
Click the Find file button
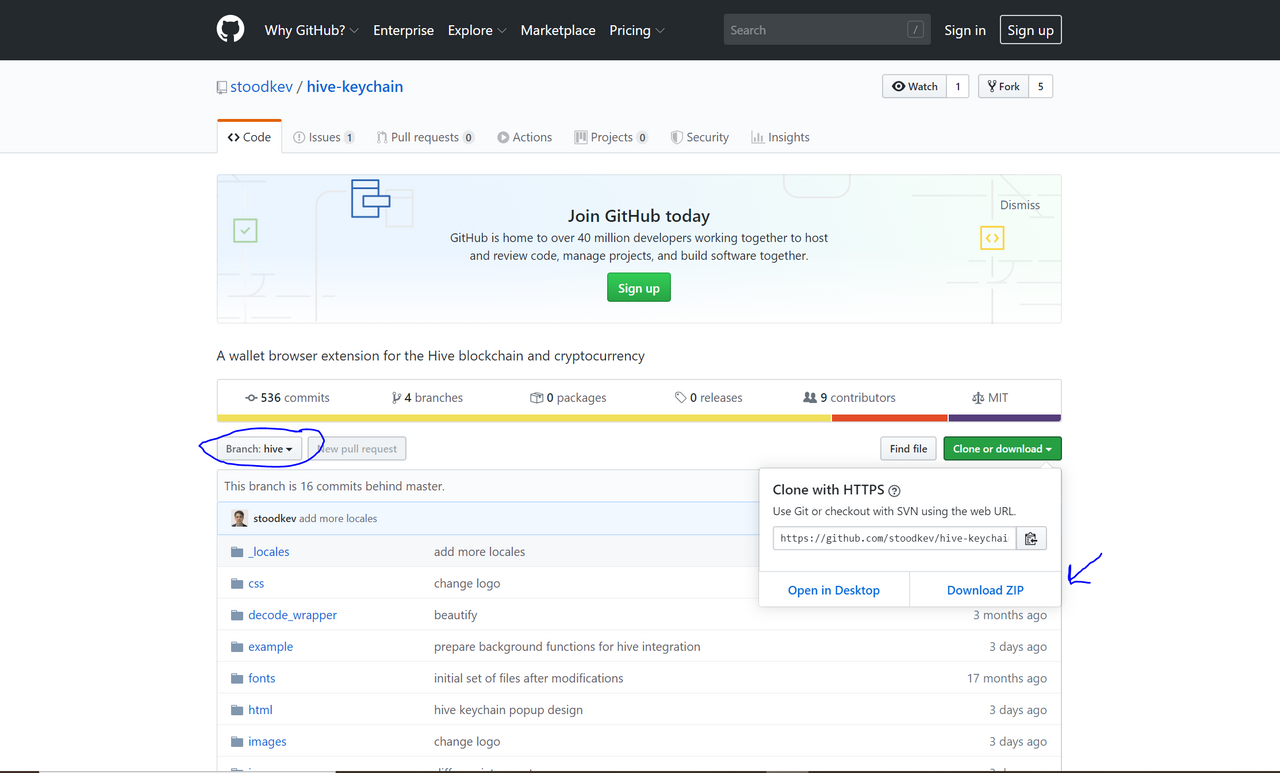point(908,449)
